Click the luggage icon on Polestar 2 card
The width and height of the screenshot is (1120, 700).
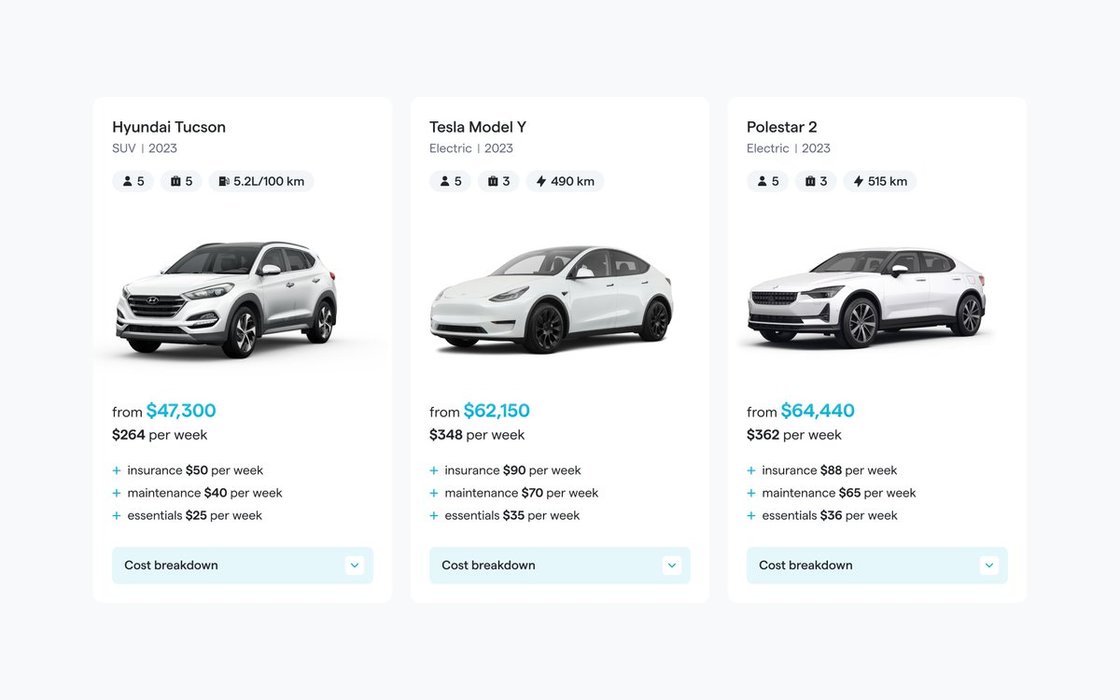[810, 182]
